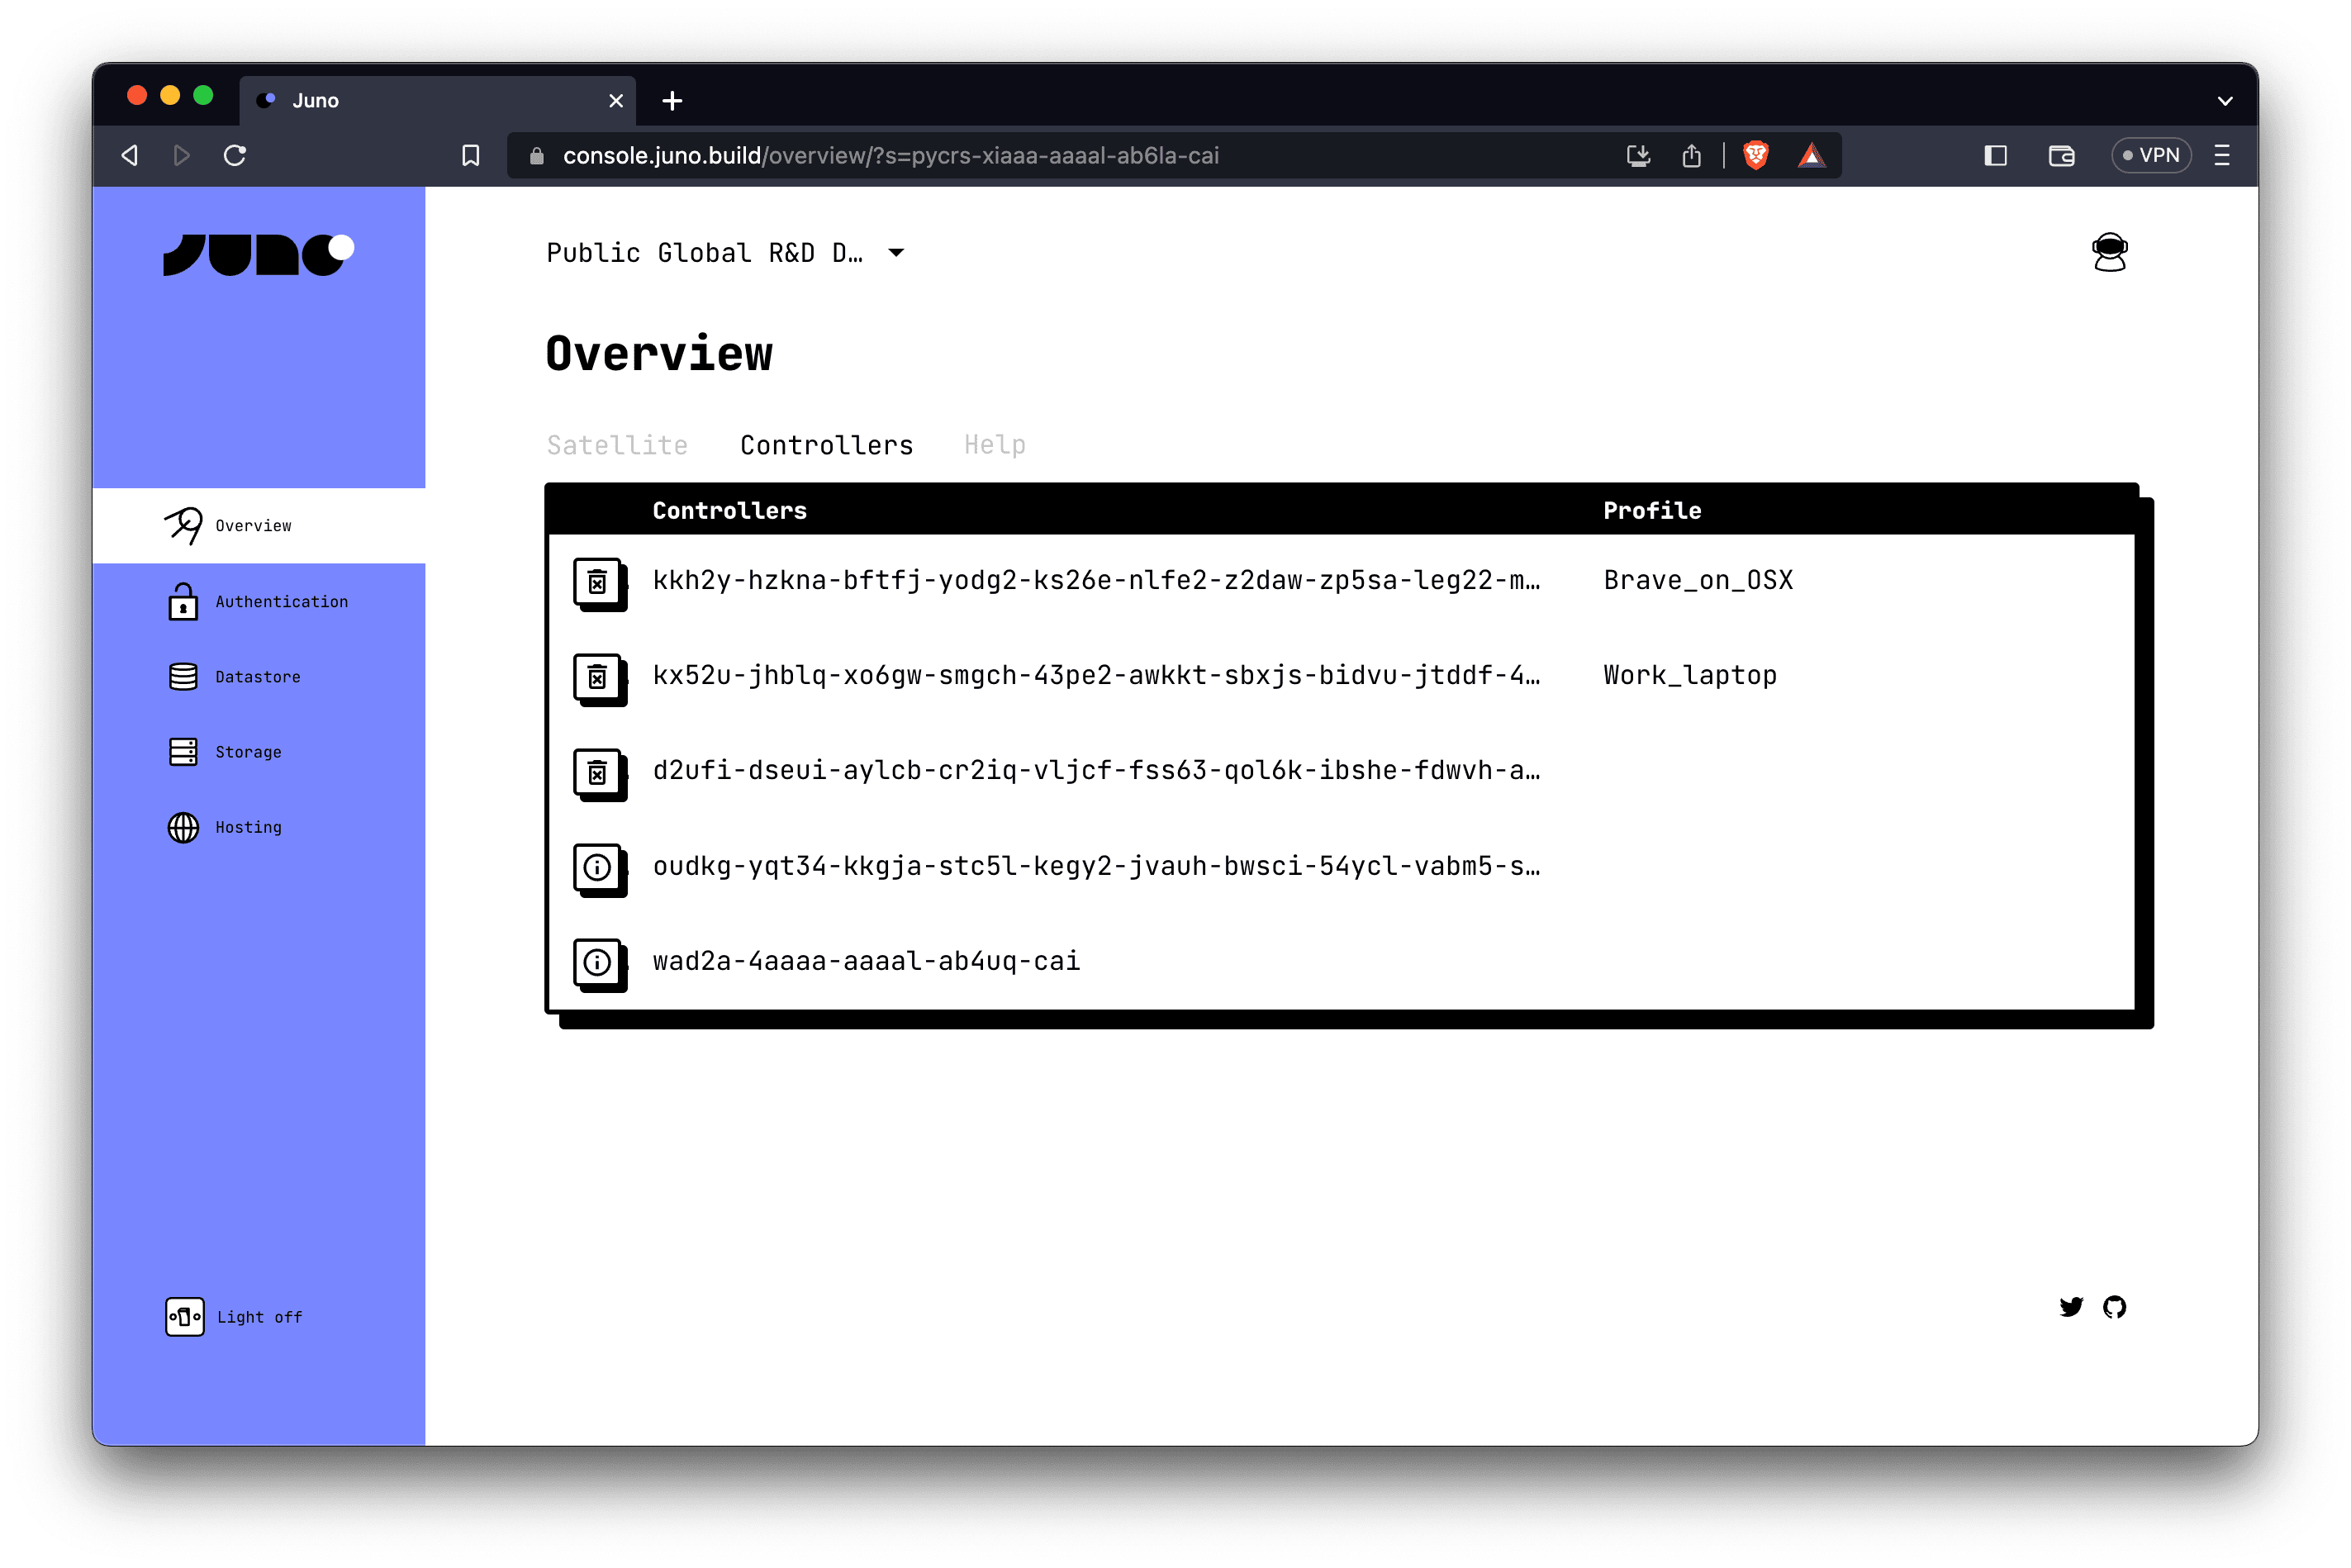Open Juno's Twitter page icon
The height and width of the screenshot is (1568, 2351).
pyautogui.click(x=2071, y=1307)
